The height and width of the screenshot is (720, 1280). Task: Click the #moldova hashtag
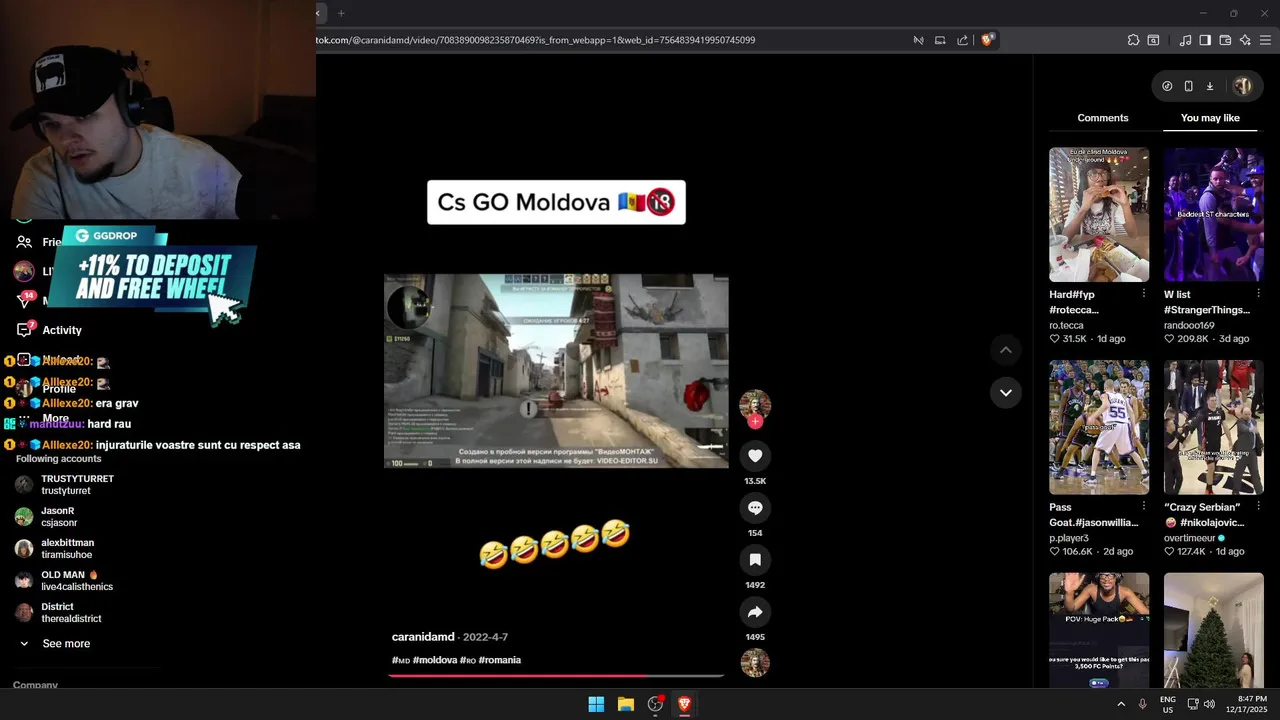pyautogui.click(x=435, y=660)
